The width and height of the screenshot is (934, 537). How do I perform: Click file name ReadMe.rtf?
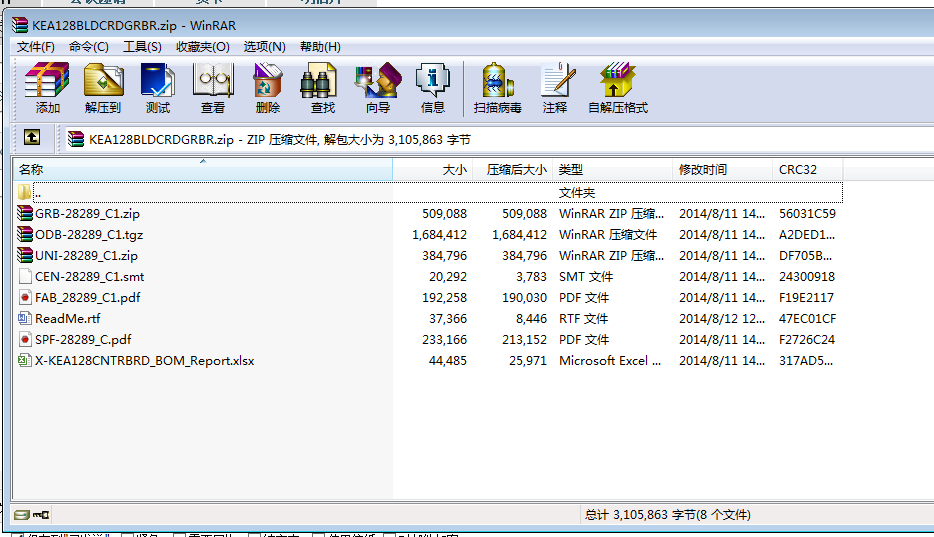[68, 319]
